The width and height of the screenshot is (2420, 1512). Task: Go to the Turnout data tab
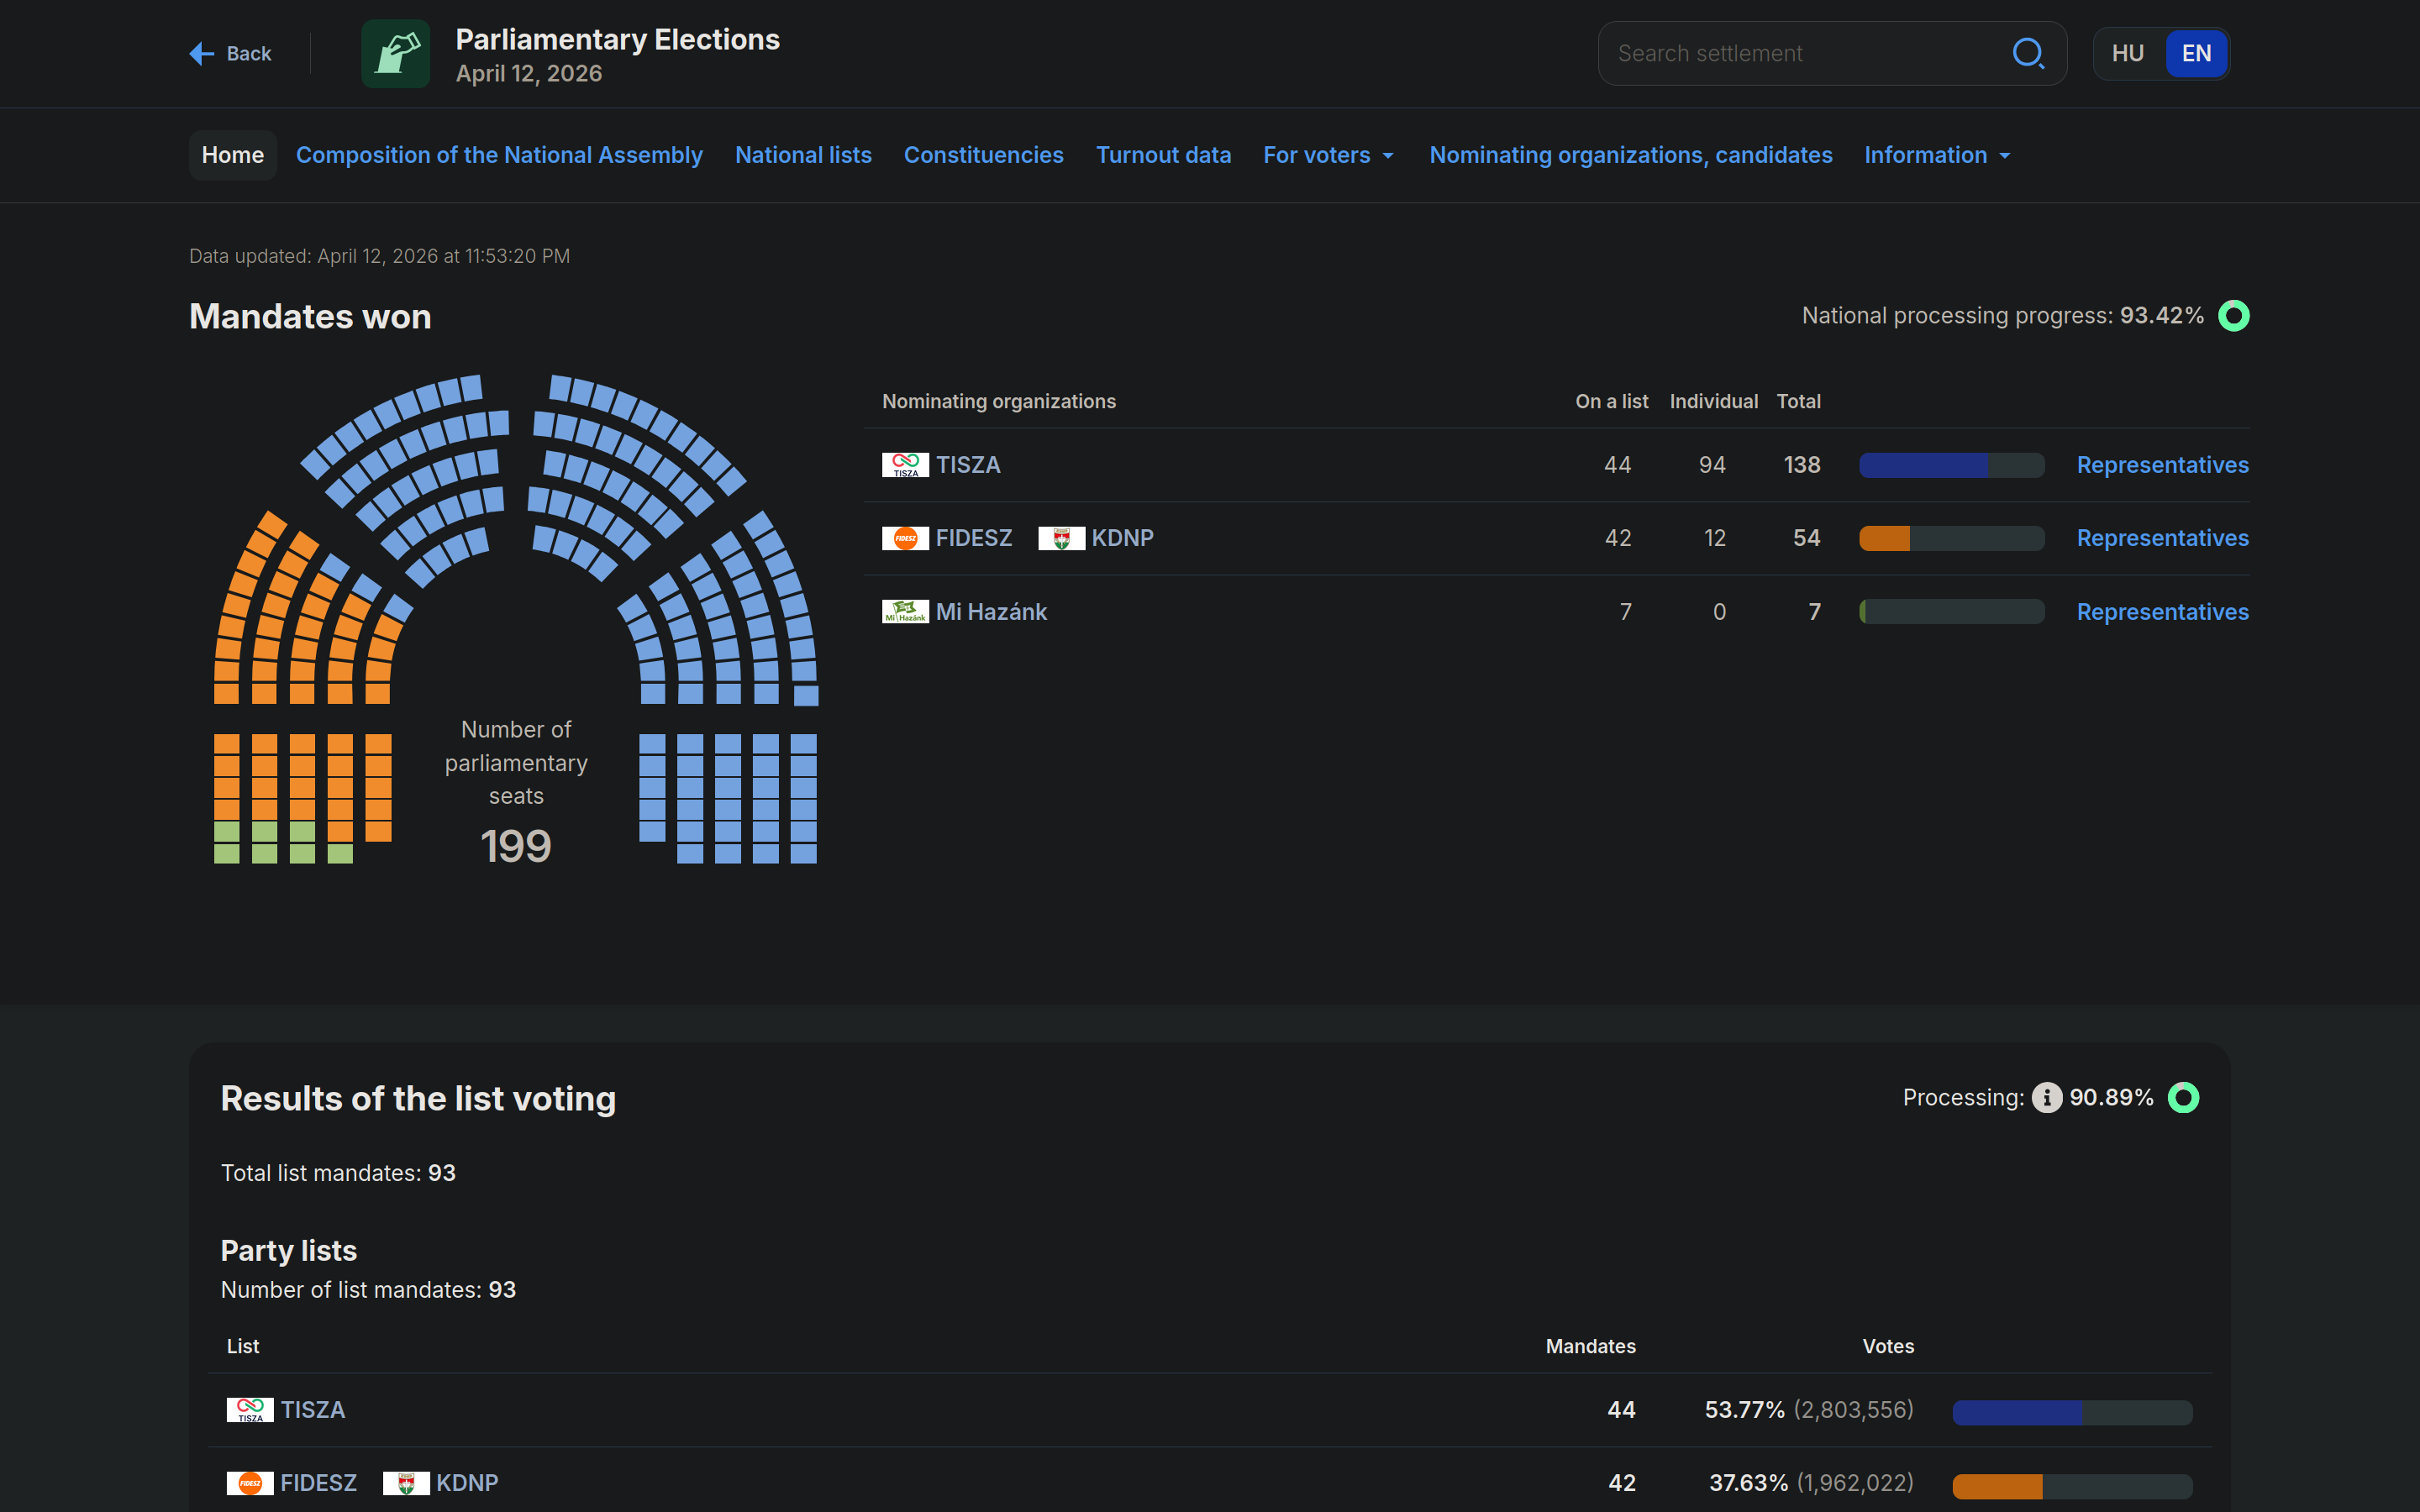[1163, 155]
